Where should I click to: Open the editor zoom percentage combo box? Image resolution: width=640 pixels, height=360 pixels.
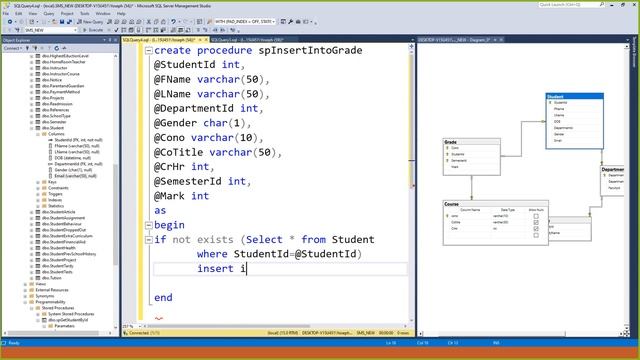coord(131,326)
